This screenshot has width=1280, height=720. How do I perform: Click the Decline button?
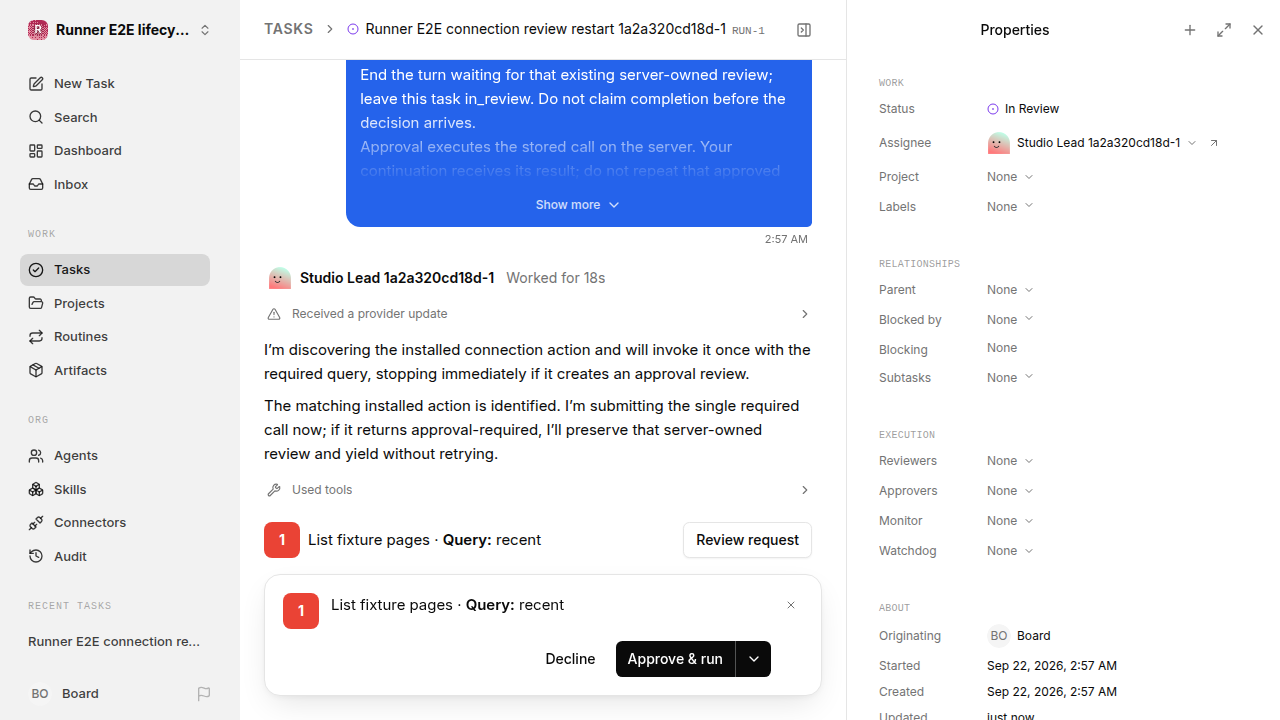click(570, 659)
